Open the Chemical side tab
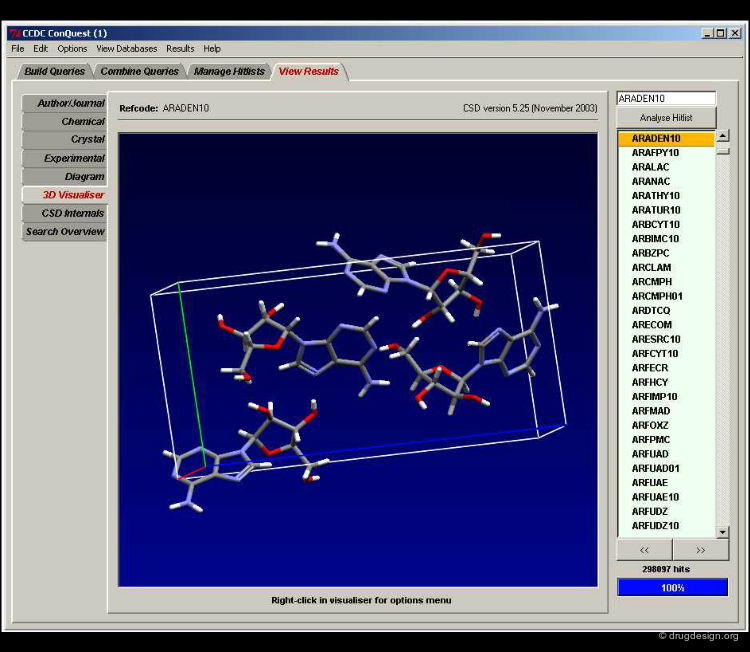 65,122
